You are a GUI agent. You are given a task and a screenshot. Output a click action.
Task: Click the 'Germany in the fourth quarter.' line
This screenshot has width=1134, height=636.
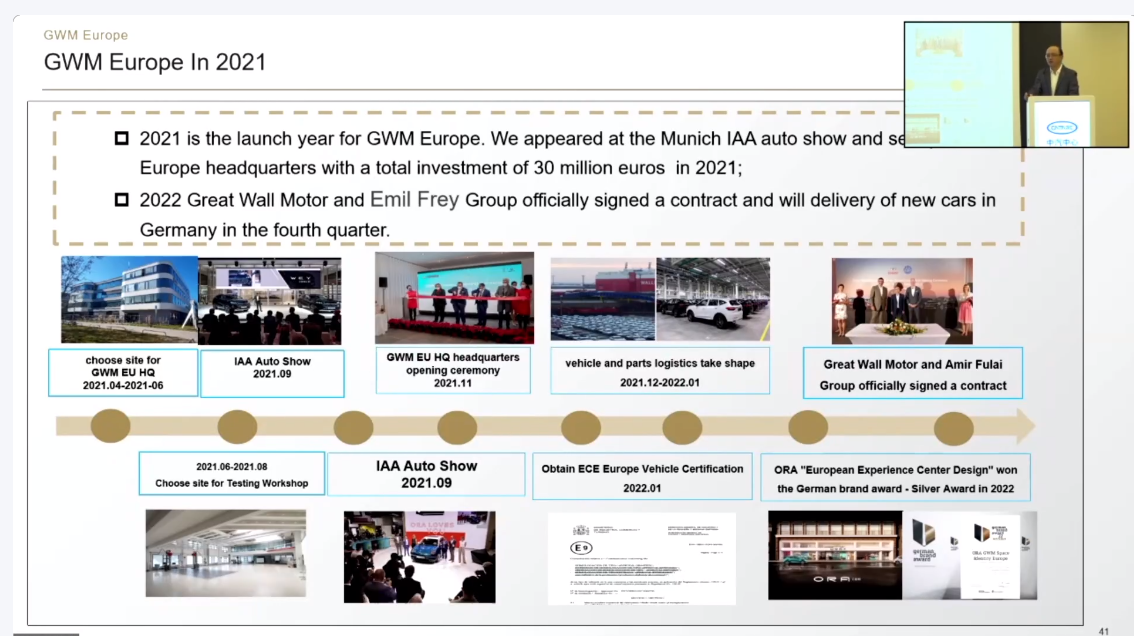tap(265, 230)
